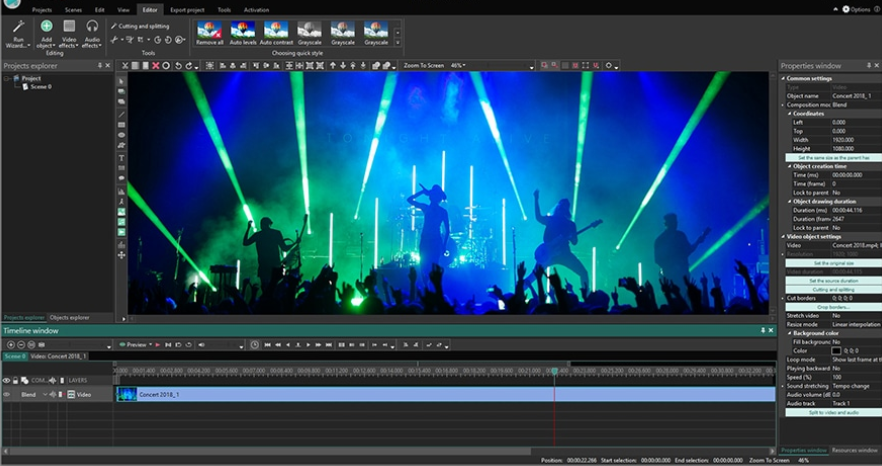Click Set the same size as parent button

coord(834,158)
